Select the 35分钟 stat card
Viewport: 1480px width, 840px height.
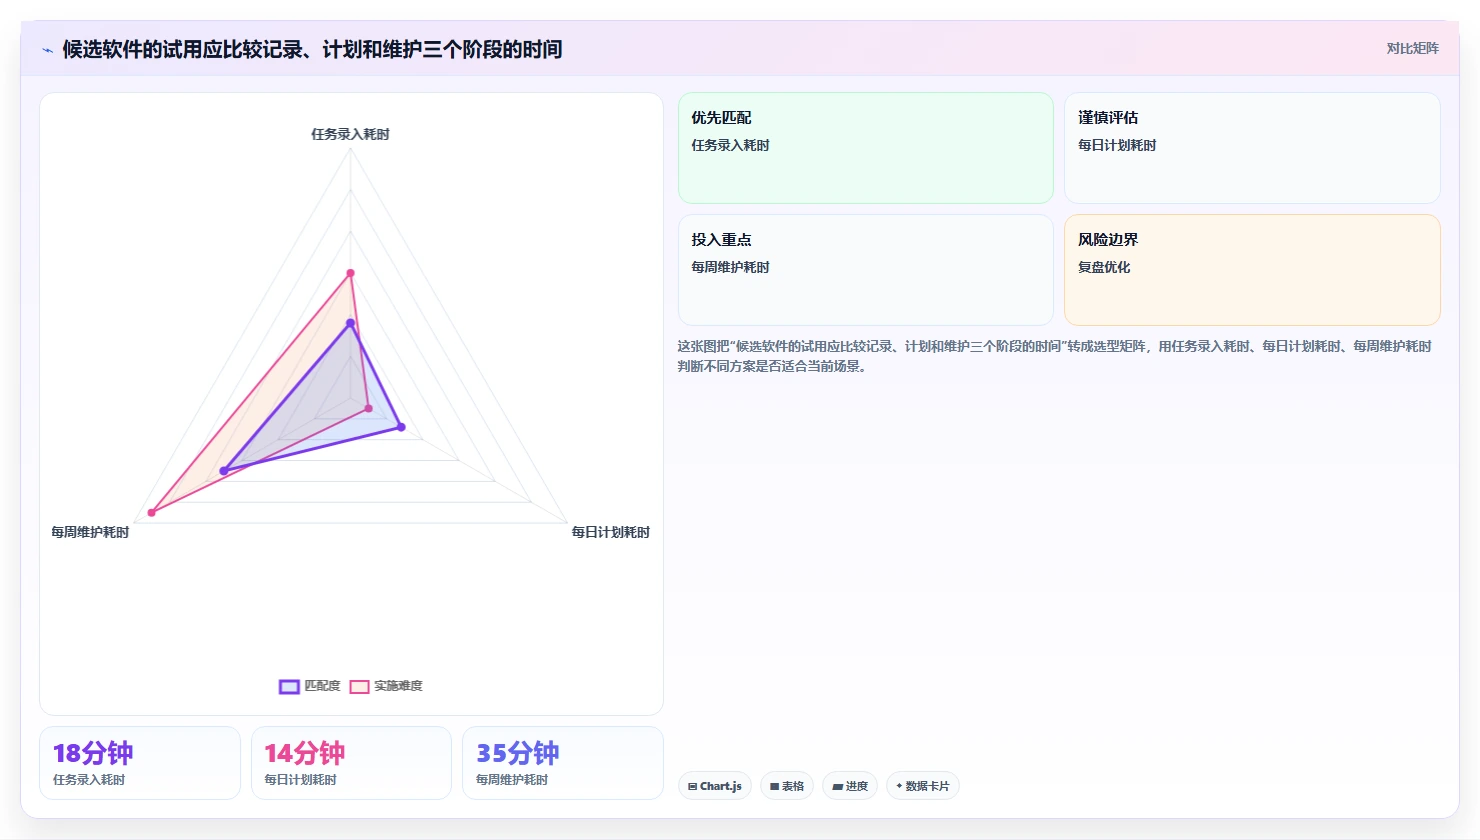point(563,763)
